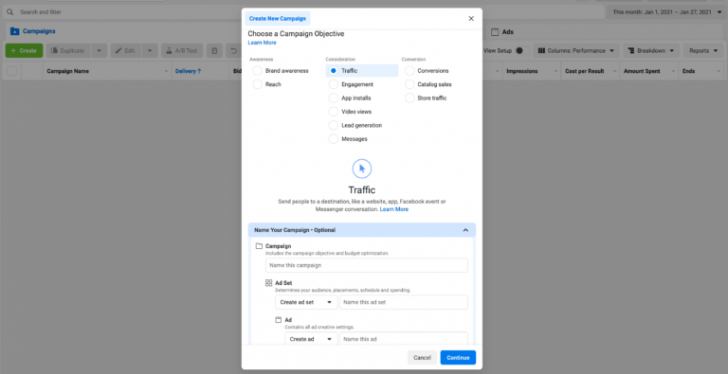Open Learn More link in Traffic description
Screen dimensions: 728x374
click(394, 209)
